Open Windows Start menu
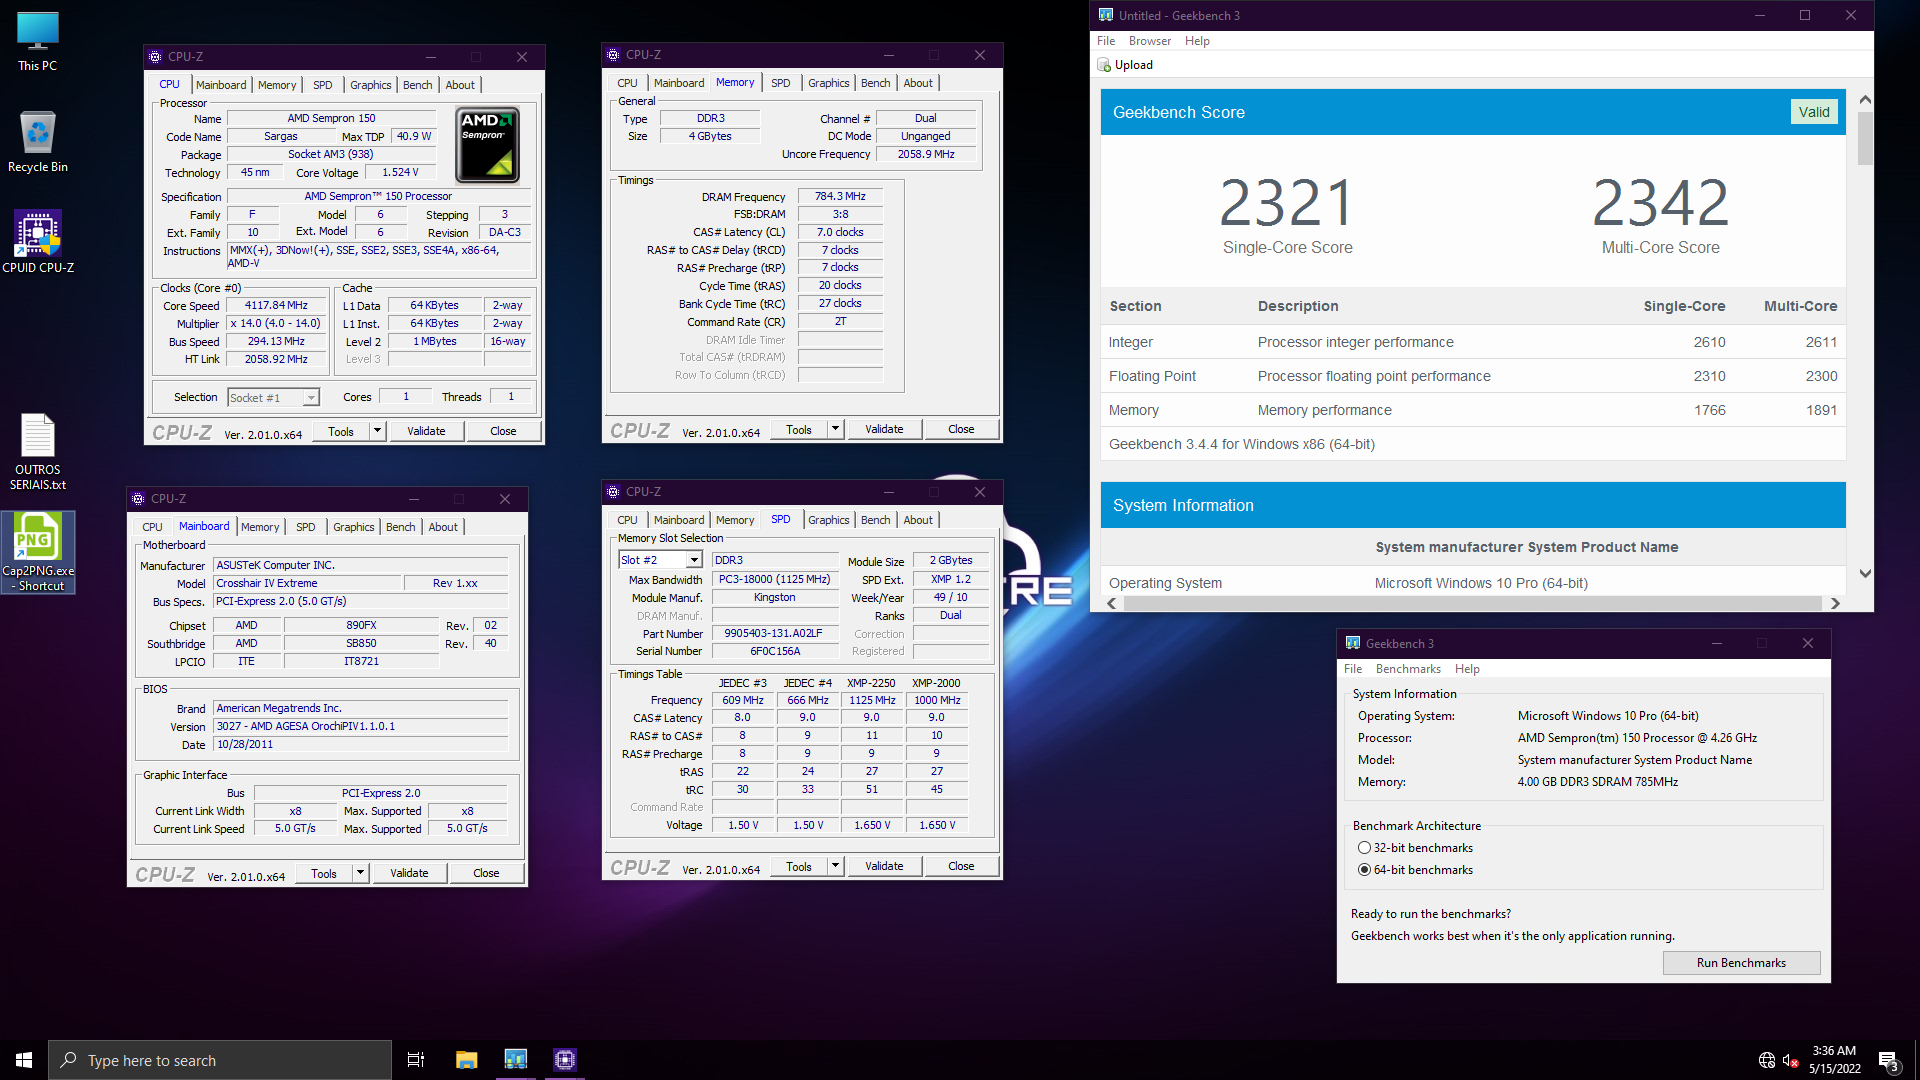Viewport: 1920px width, 1080px height. click(x=24, y=1060)
